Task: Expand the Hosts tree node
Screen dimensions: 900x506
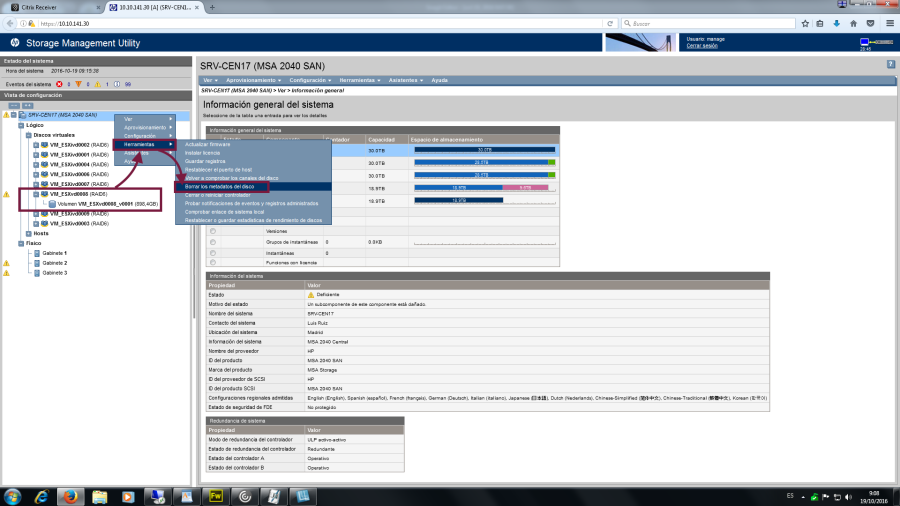Action: (x=28, y=233)
